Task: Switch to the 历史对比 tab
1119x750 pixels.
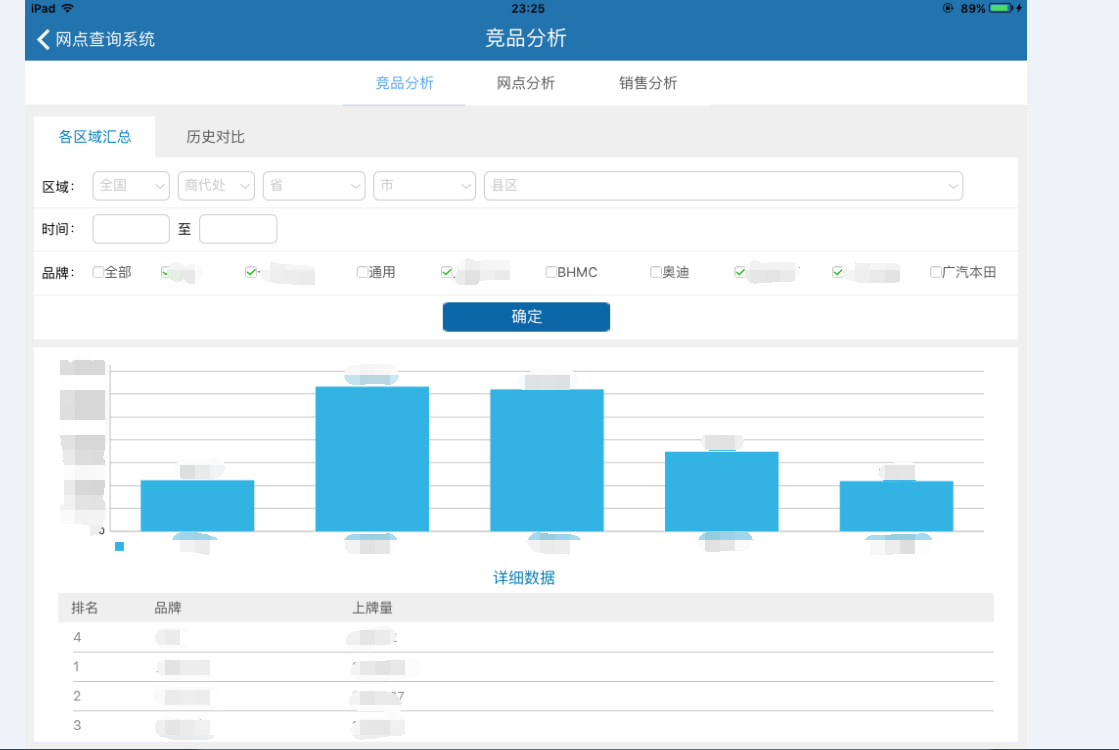Action: click(215, 137)
